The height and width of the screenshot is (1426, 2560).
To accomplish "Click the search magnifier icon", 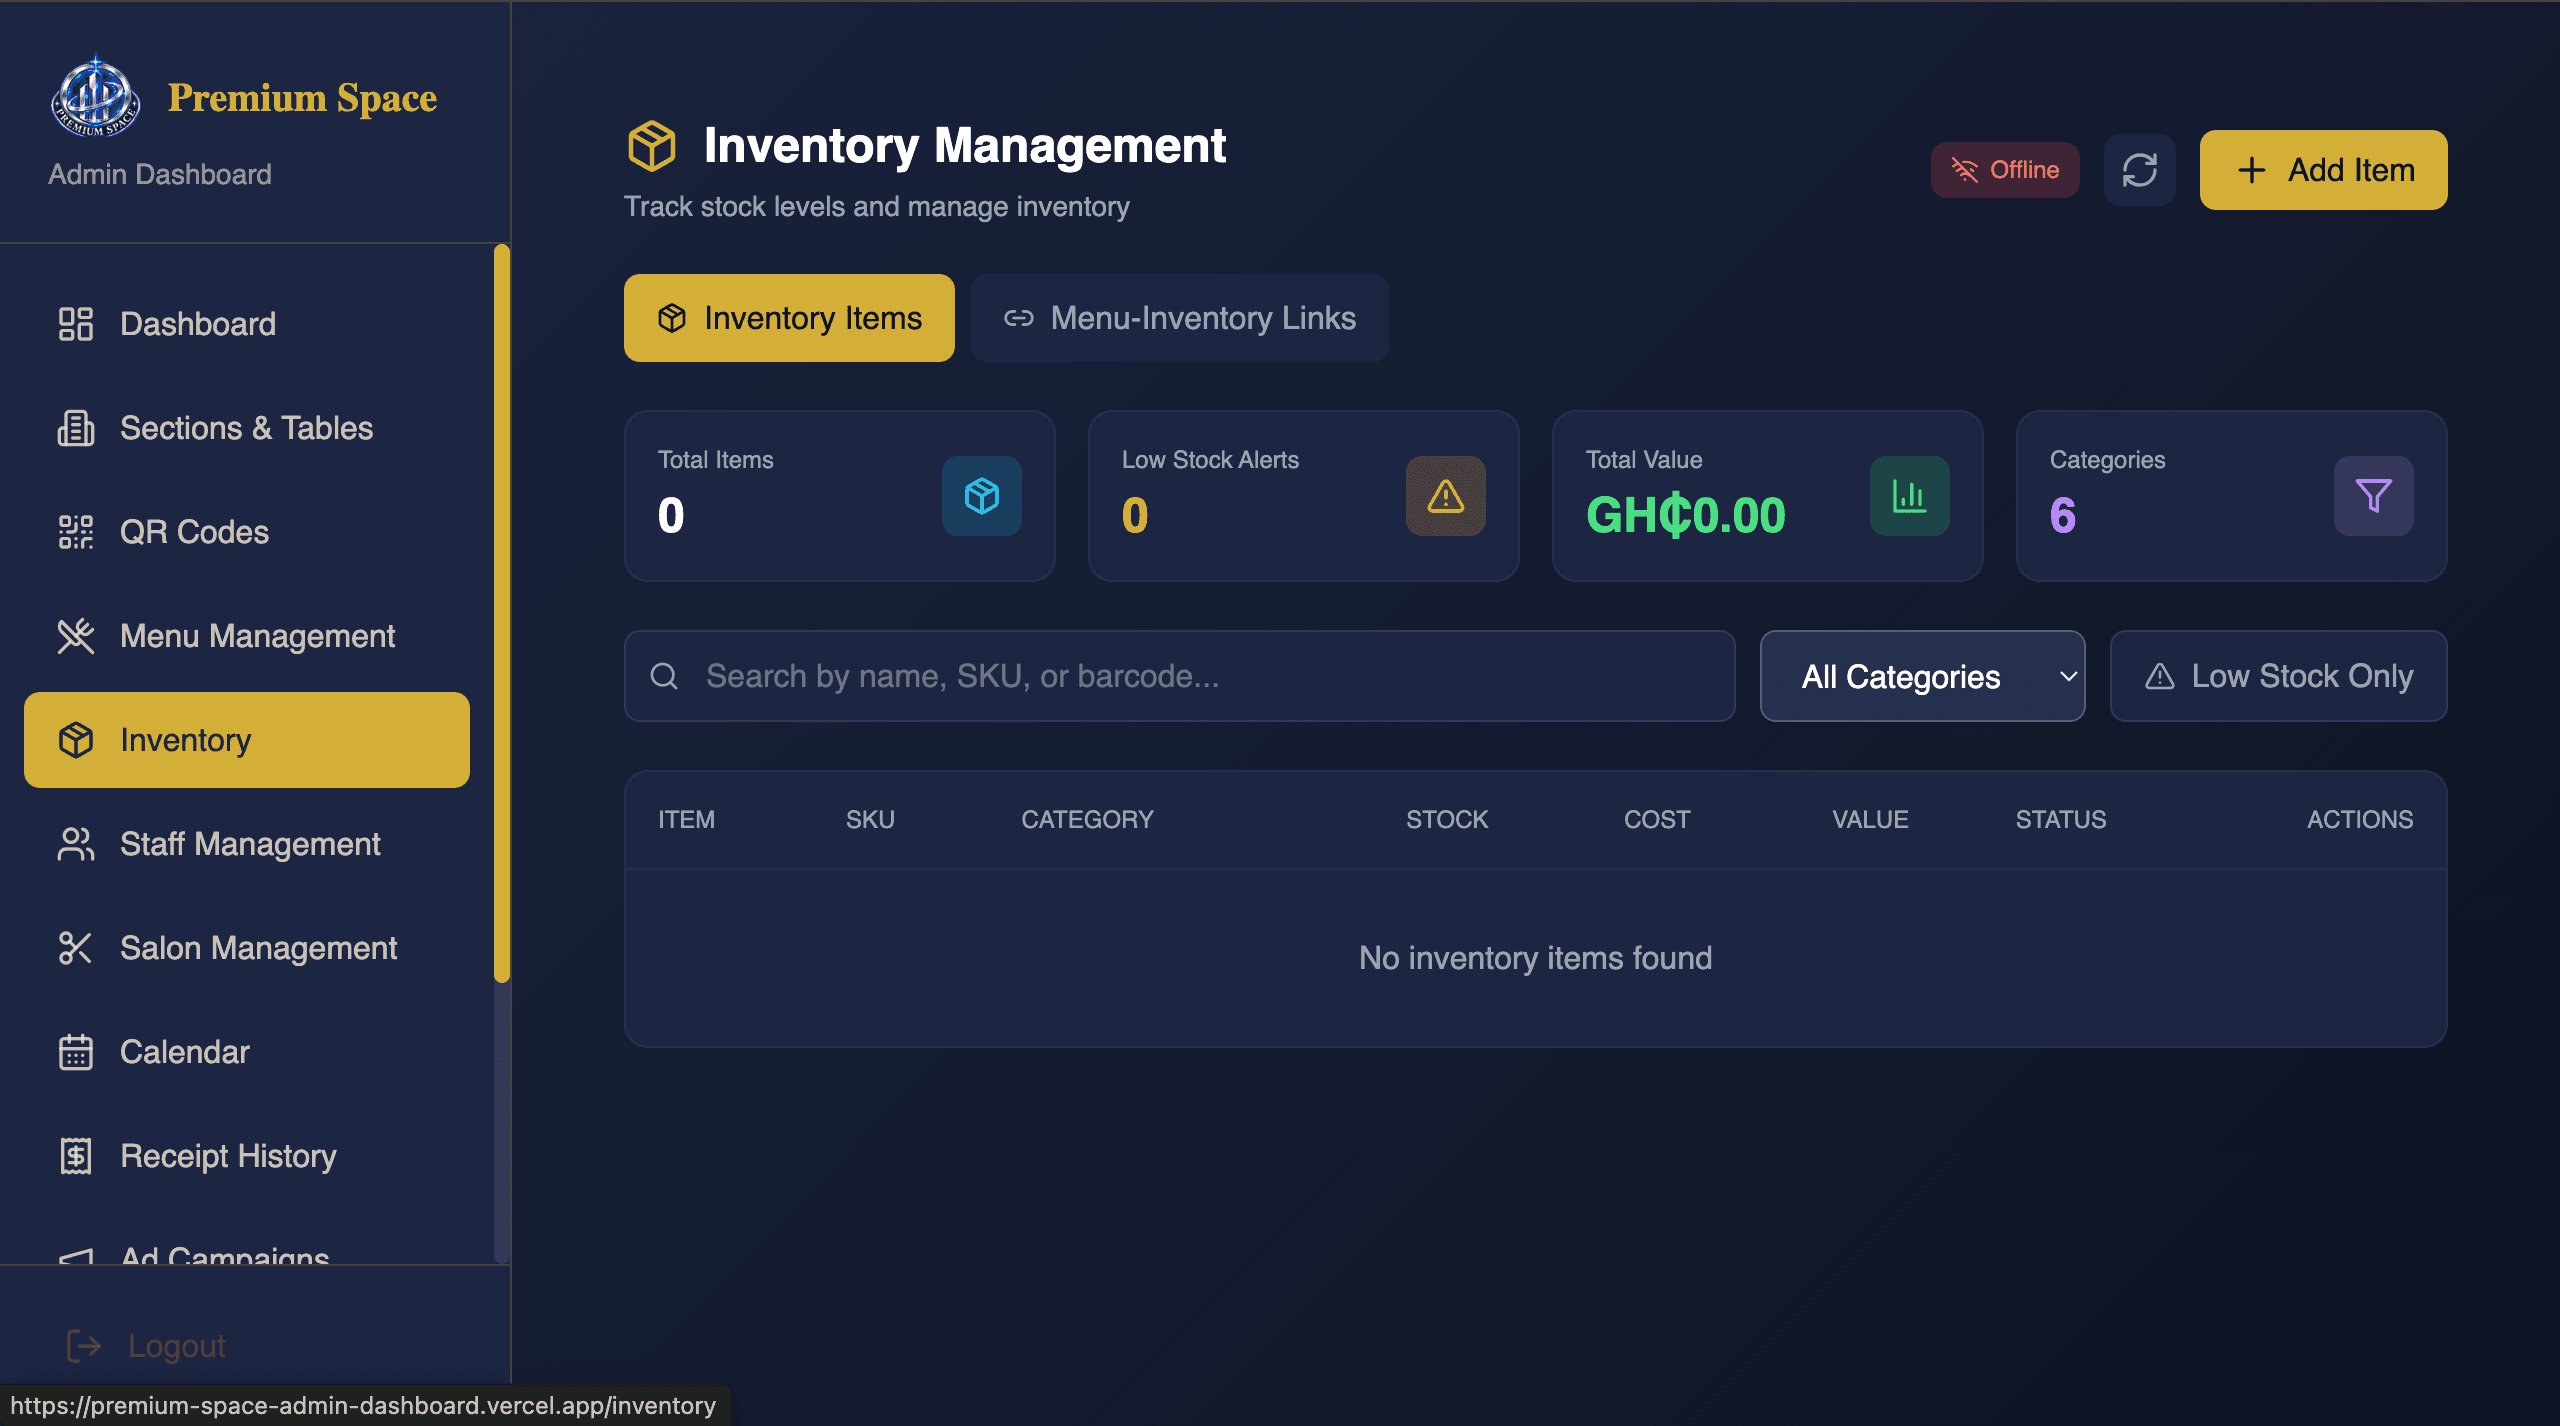I will click(x=664, y=676).
